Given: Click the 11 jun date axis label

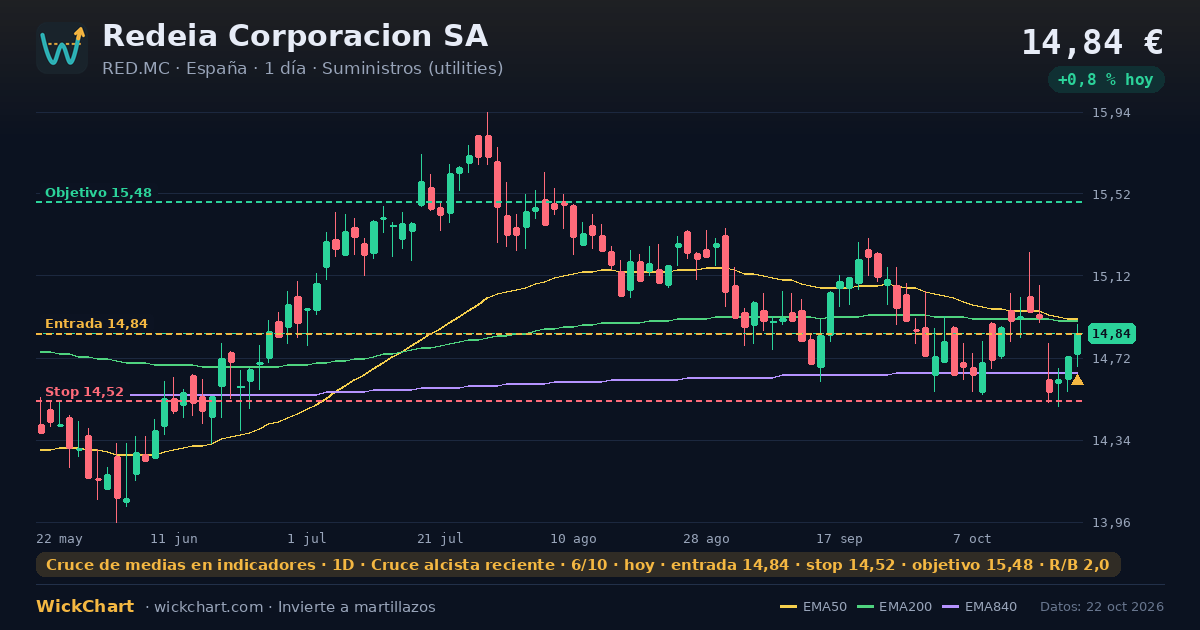Looking at the screenshot, I should coord(174,538).
